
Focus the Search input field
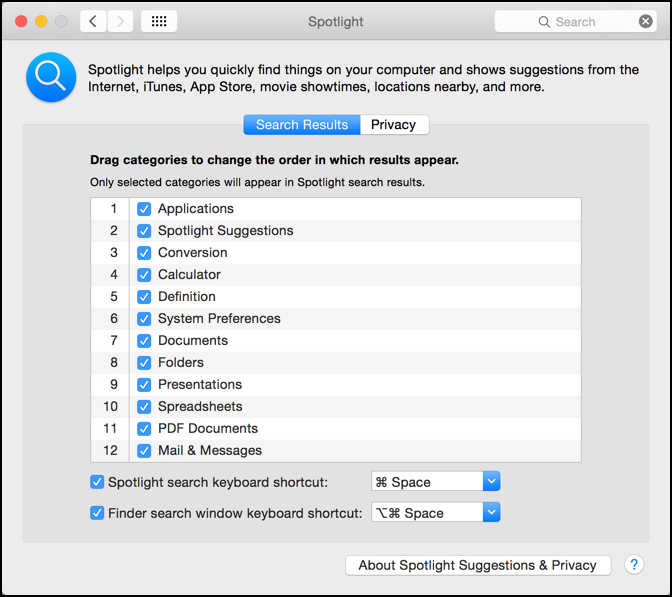coord(575,21)
